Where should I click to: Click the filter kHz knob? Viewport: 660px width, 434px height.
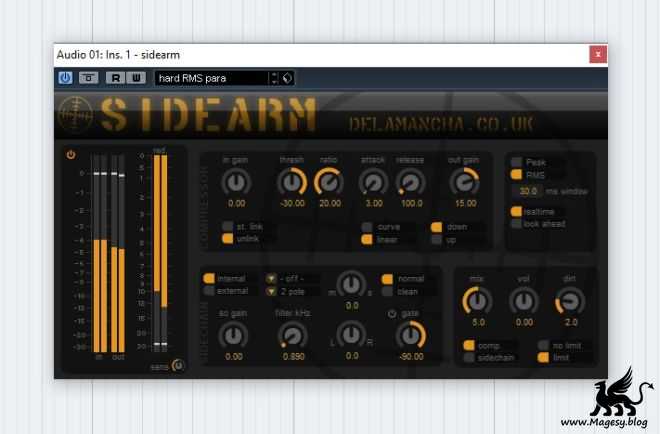coord(293,335)
